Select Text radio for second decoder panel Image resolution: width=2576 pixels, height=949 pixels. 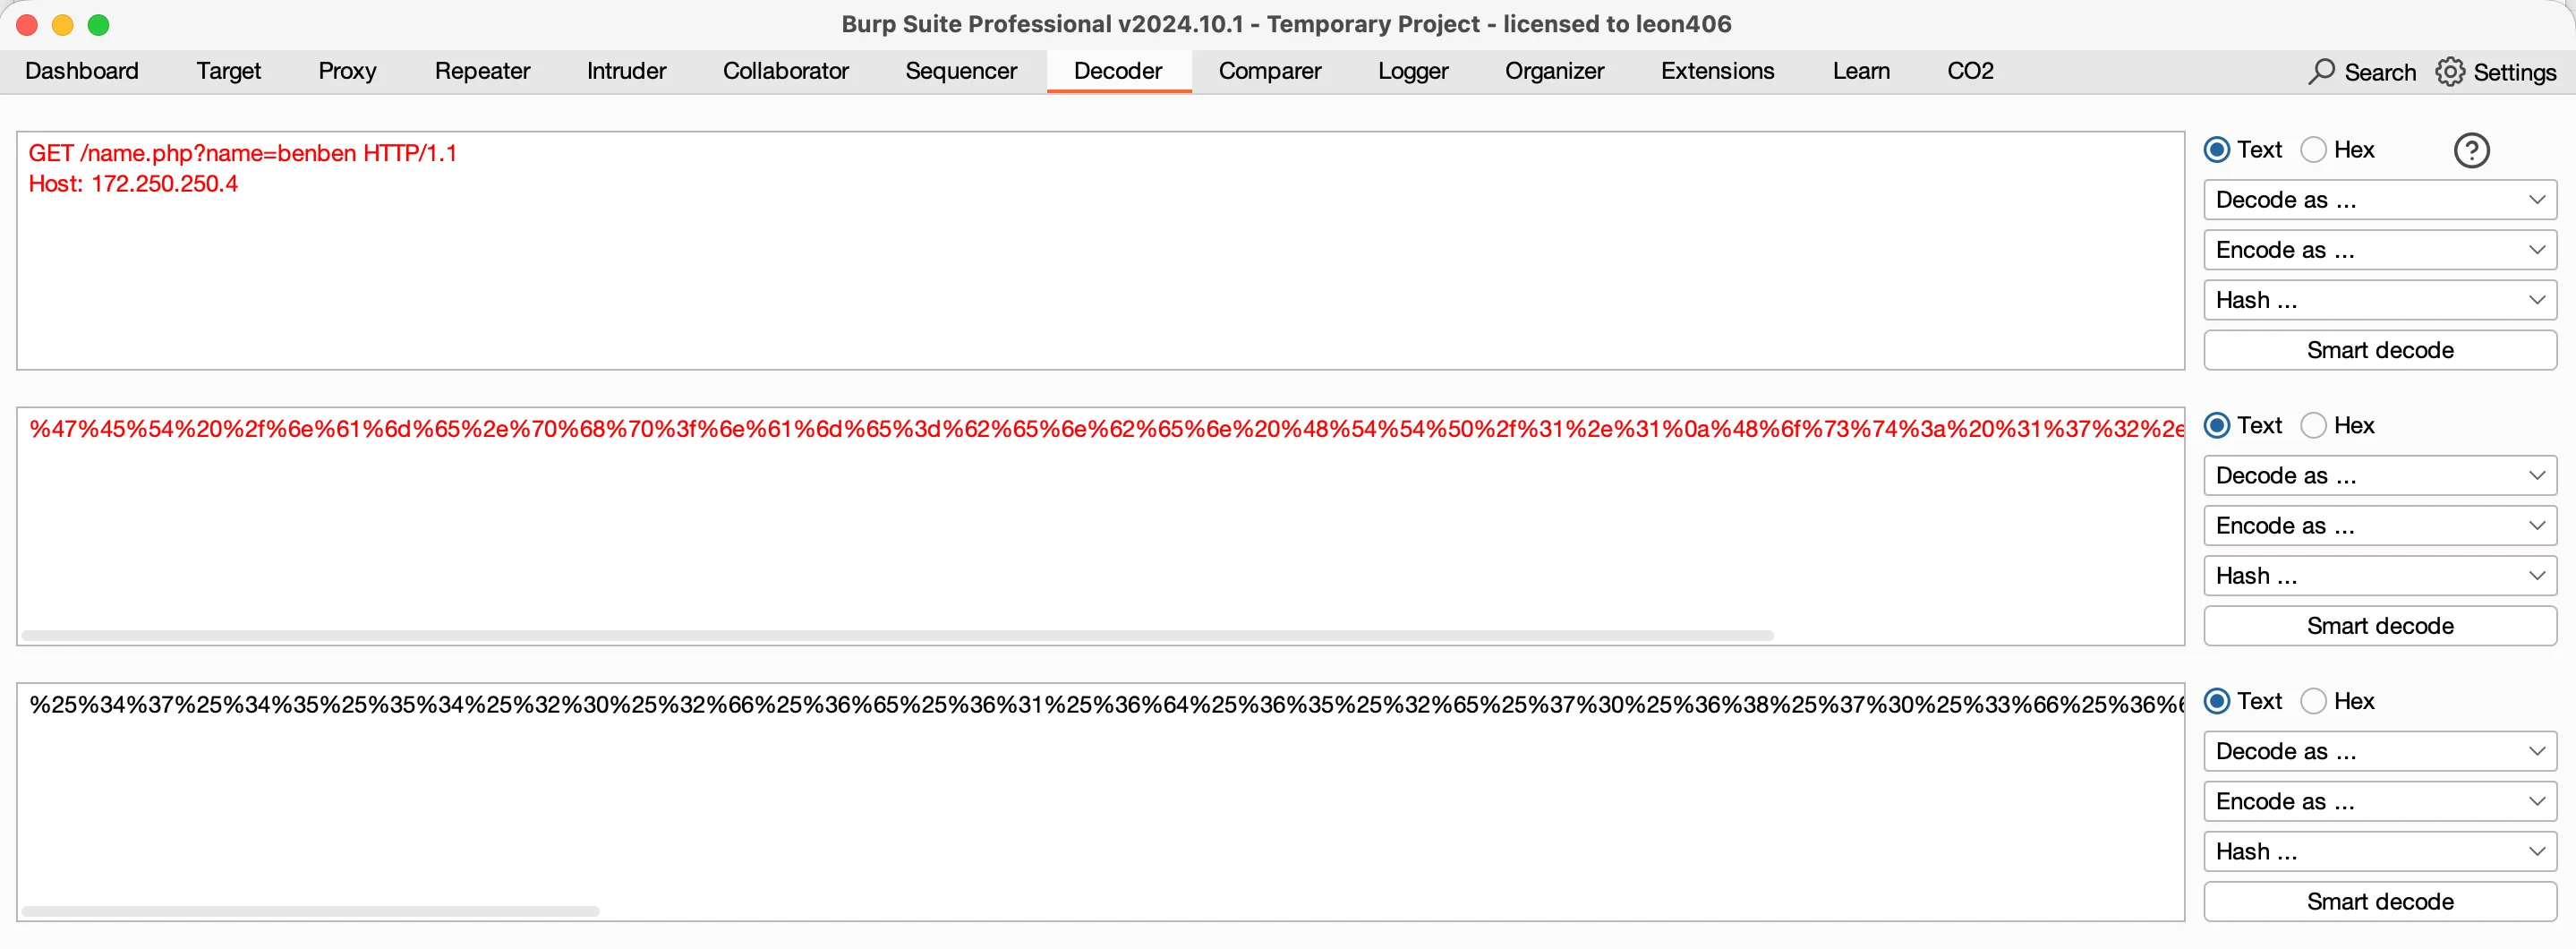pyautogui.click(x=2217, y=426)
